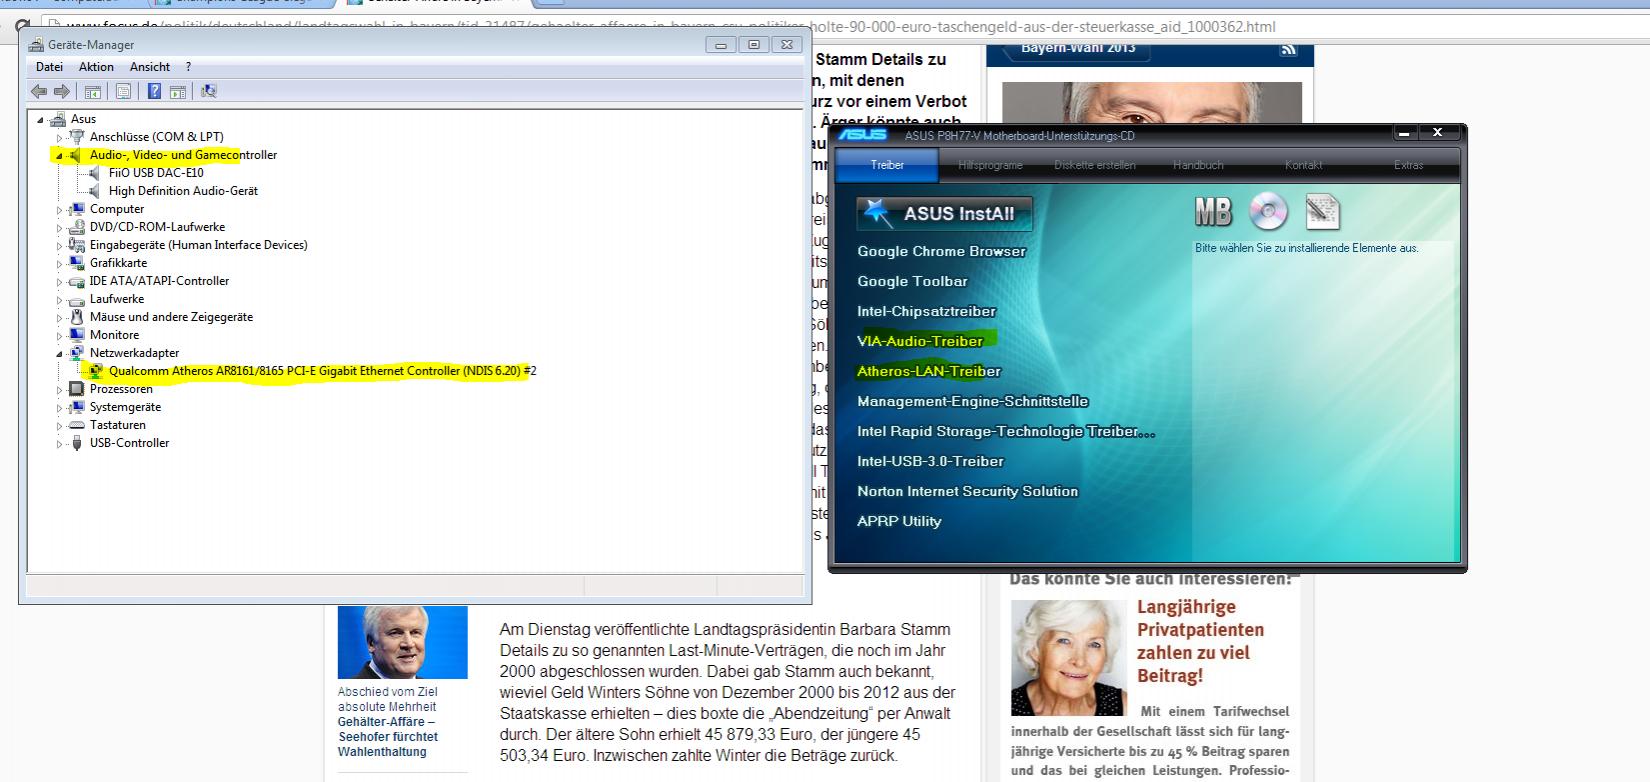Select Google Chrome Browser in ASUS driver list
Image resolution: width=1650 pixels, height=782 pixels.
pyautogui.click(x=941, y=251)
